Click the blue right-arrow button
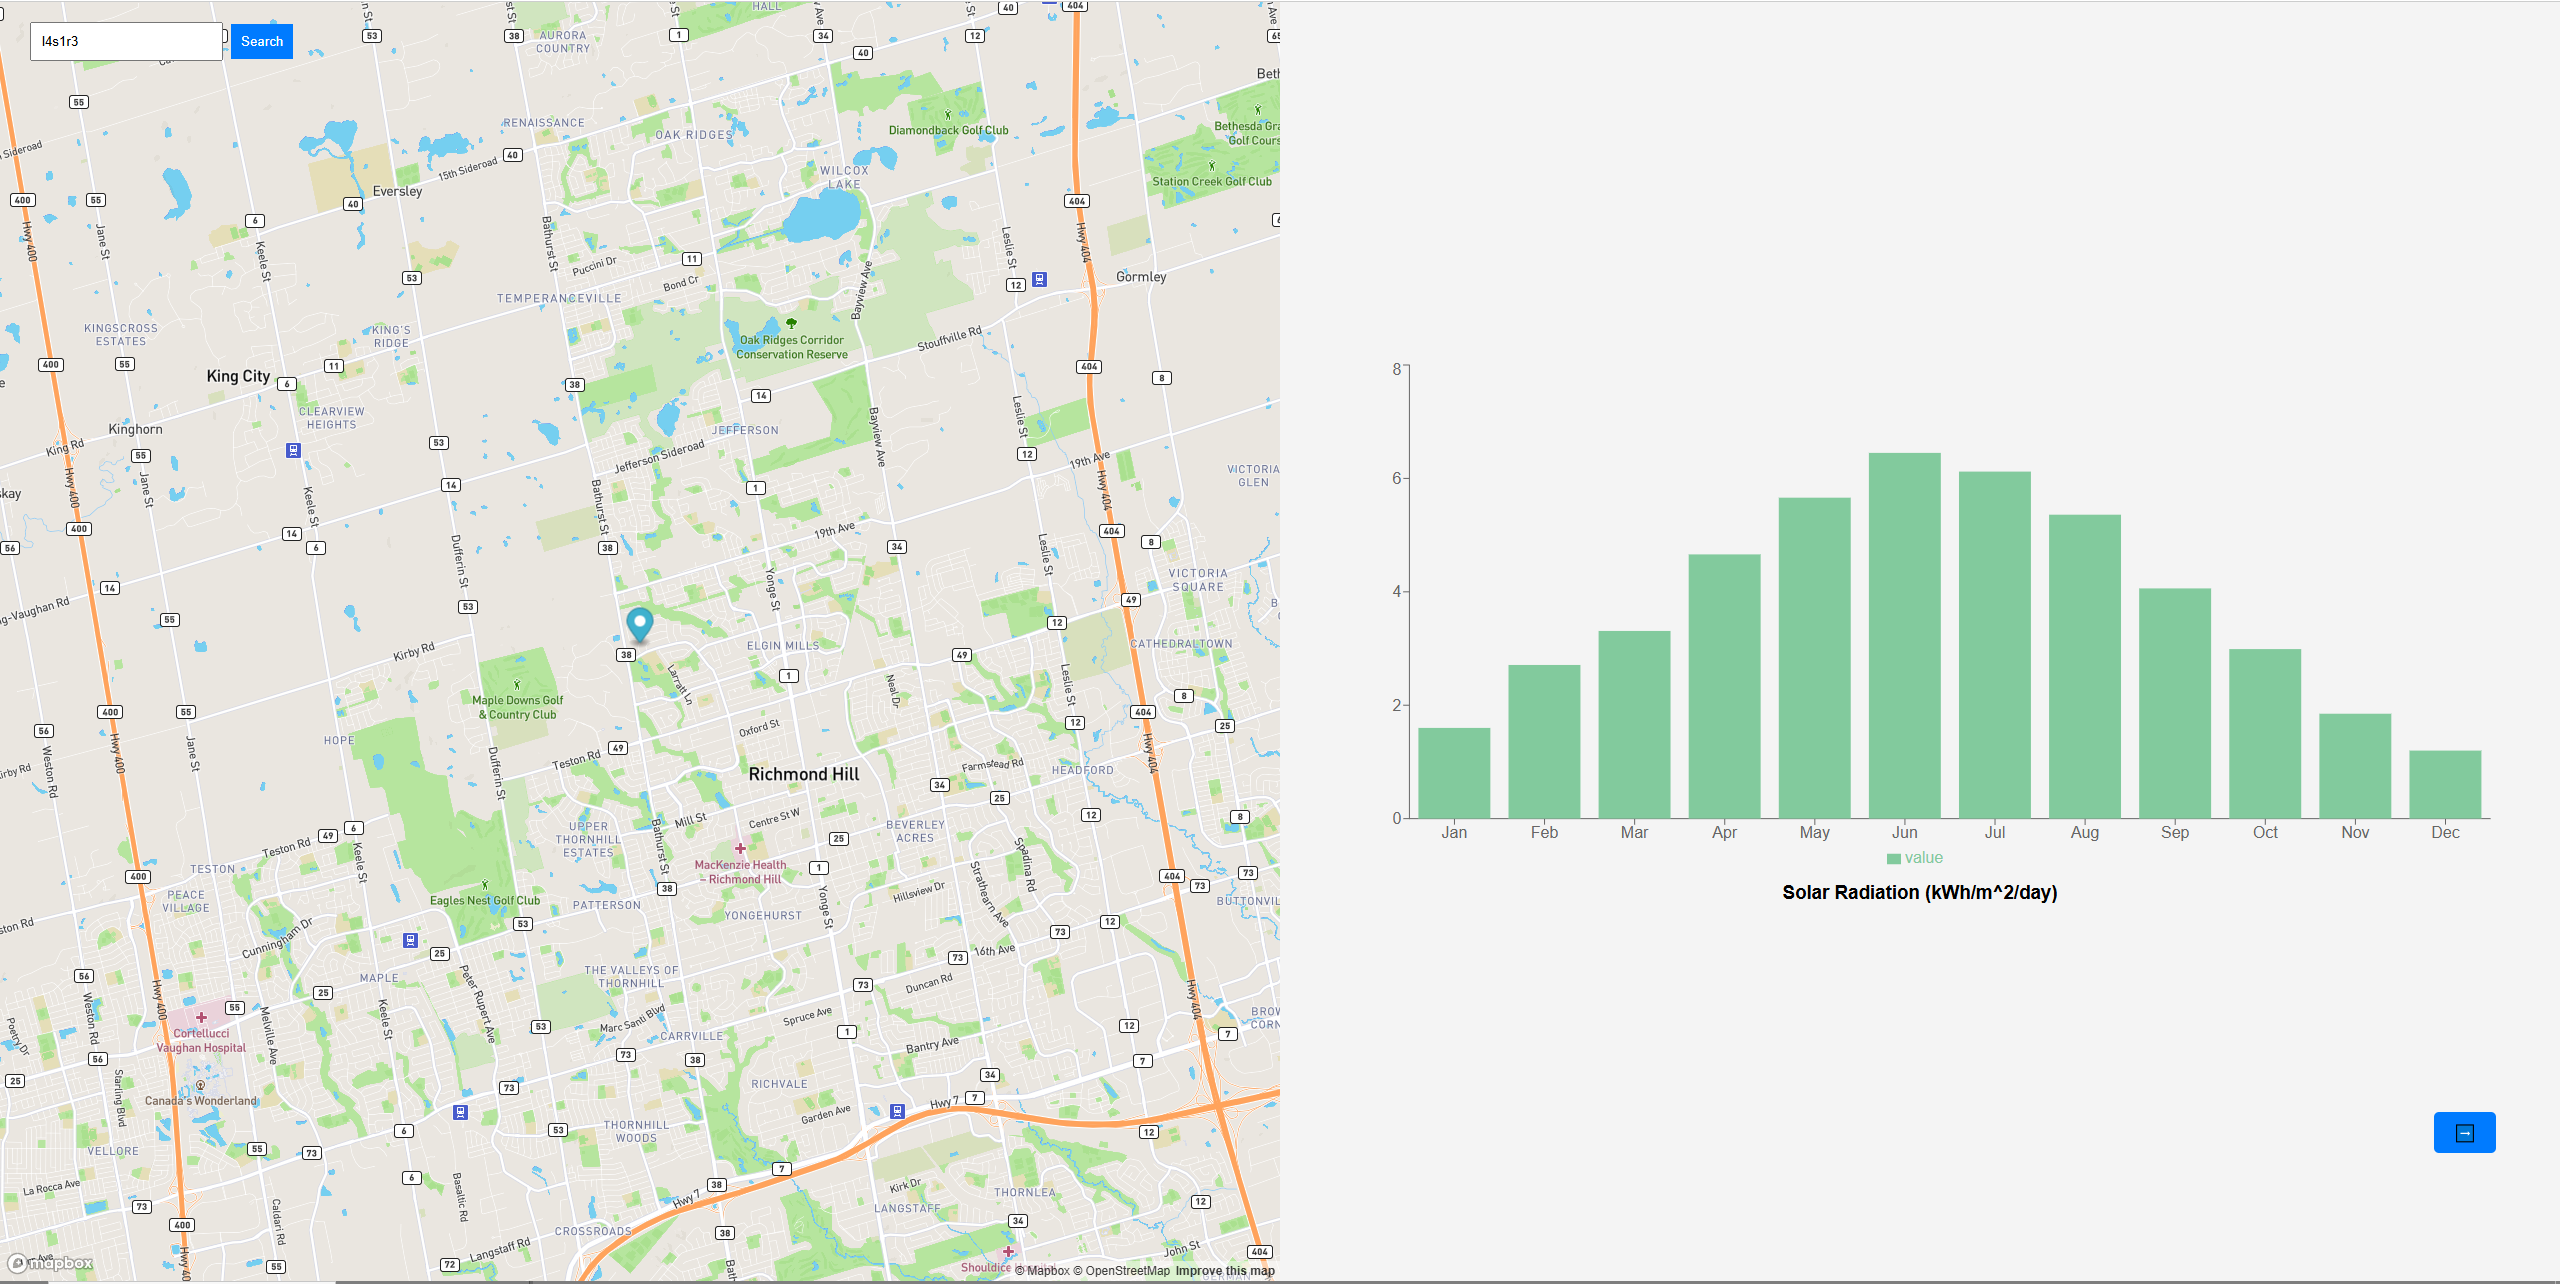This screenshot has width=2560, height=1284. [2464, 1132]
